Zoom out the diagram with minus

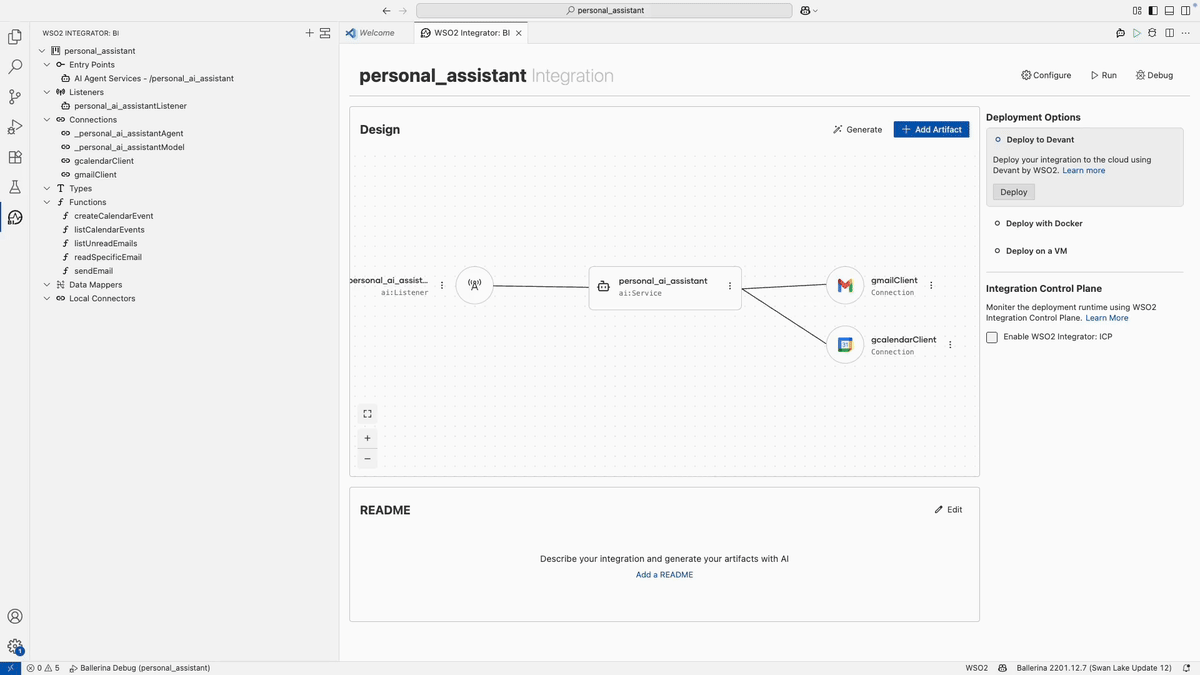pos(367,459)
